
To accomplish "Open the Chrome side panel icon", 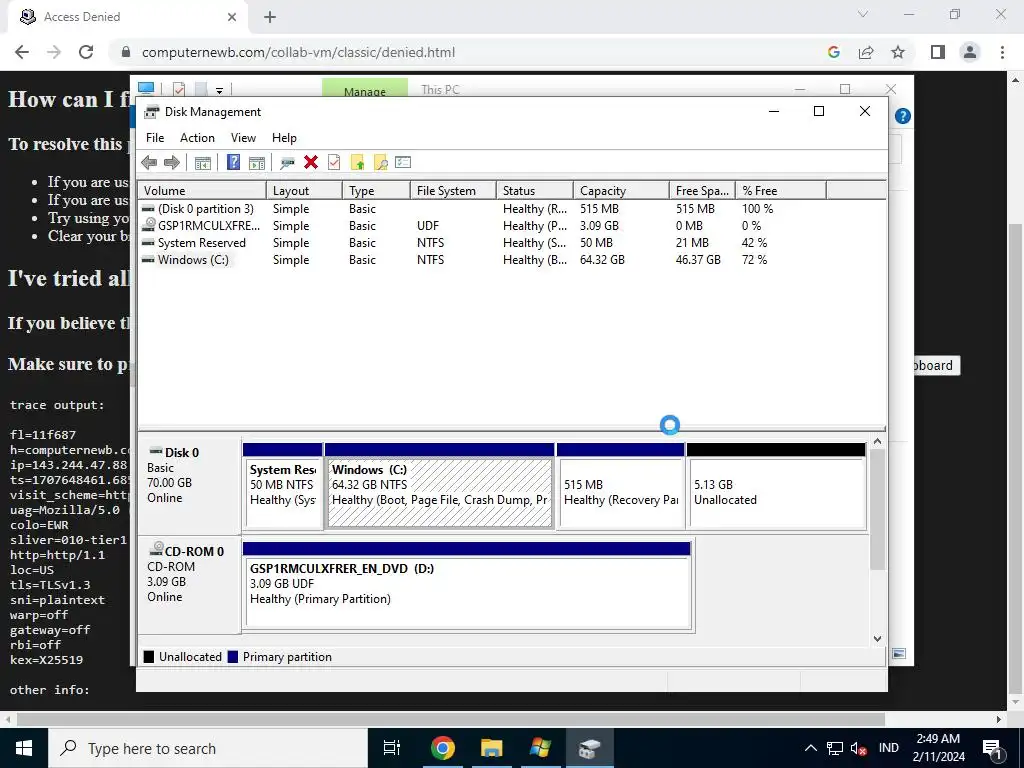I will [x=938, y=52].
